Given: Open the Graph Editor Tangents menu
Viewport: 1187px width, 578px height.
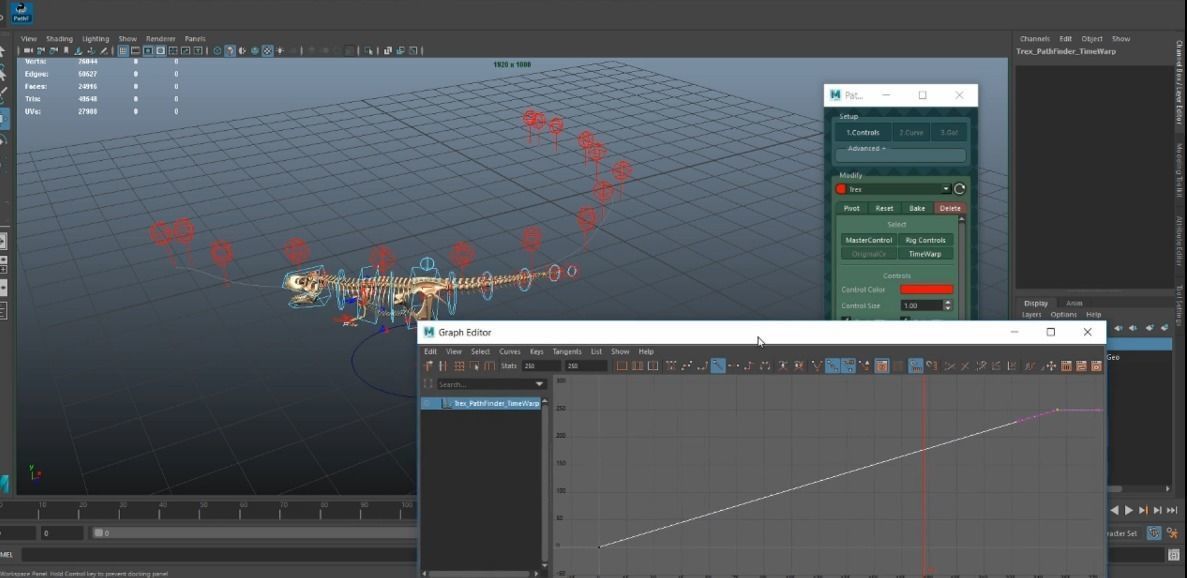Looking at the screenshot, I should point(567,352).
